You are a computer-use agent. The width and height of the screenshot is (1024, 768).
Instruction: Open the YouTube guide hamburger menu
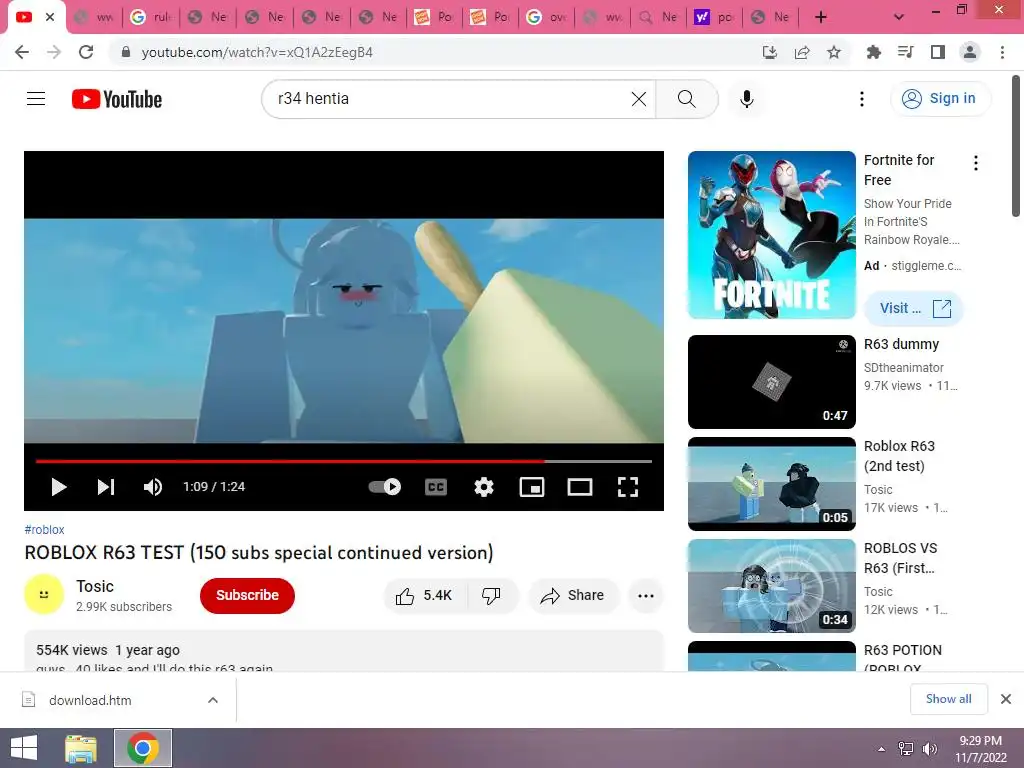pyautogui.click(x=36, y=99)
